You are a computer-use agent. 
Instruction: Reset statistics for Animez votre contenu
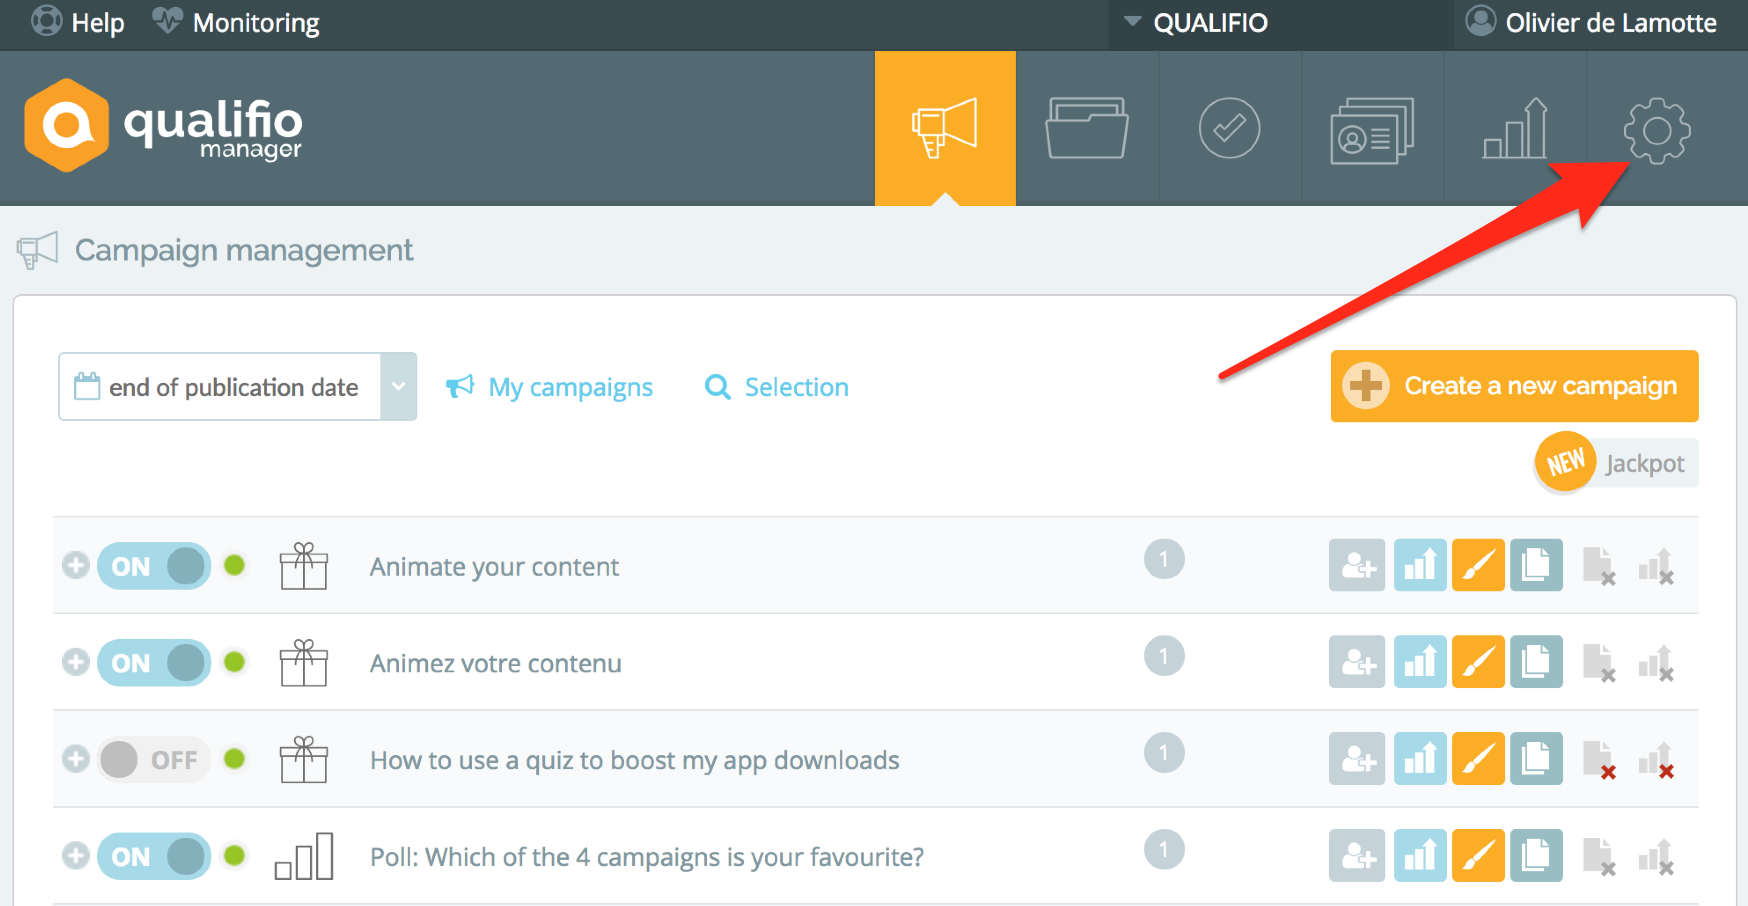(x=1657, y=663)
